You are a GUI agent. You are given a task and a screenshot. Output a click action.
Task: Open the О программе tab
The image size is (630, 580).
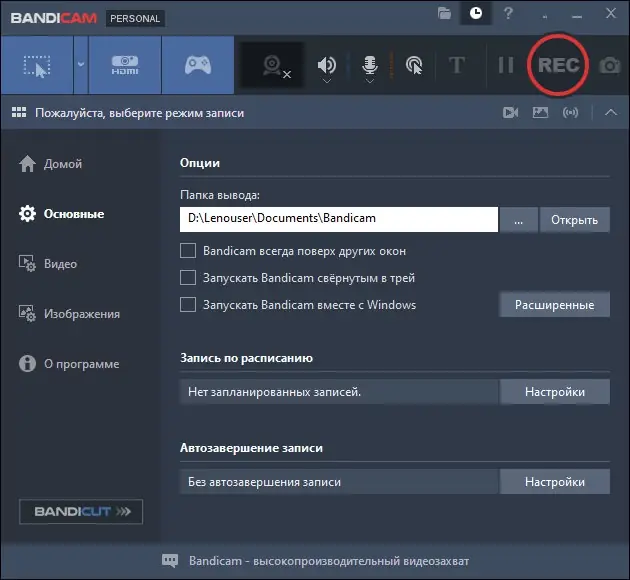coord(69,364)
